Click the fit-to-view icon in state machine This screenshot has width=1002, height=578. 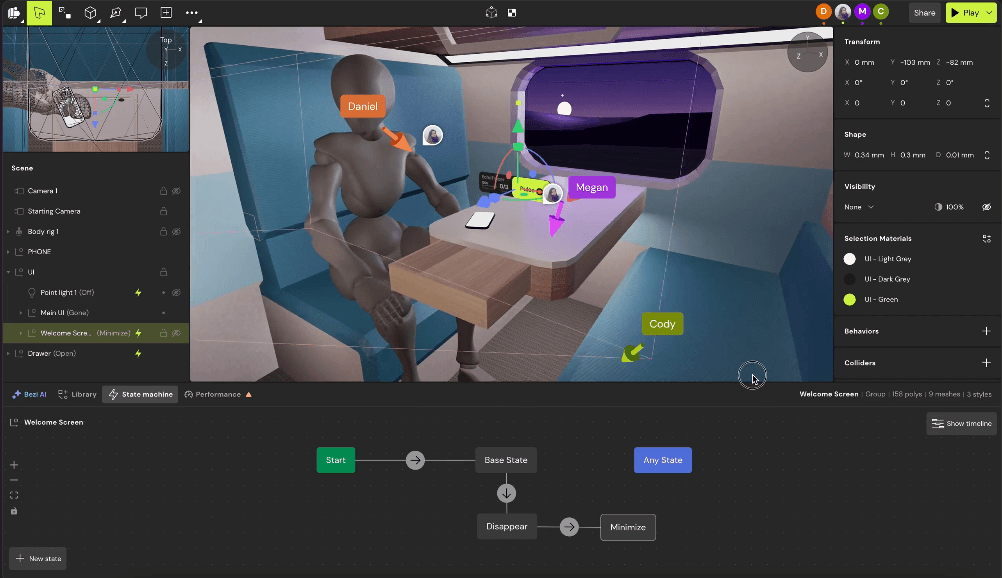[x=14, y=495]
